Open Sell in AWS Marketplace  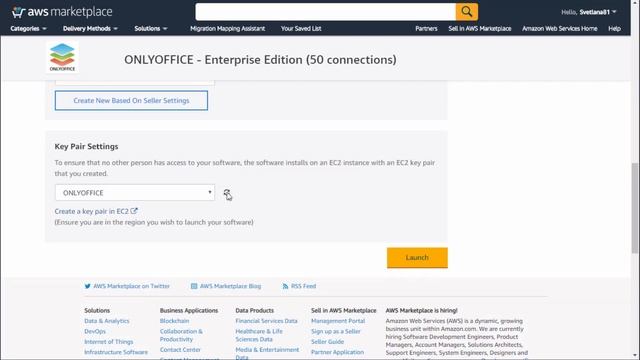point(480,29)
